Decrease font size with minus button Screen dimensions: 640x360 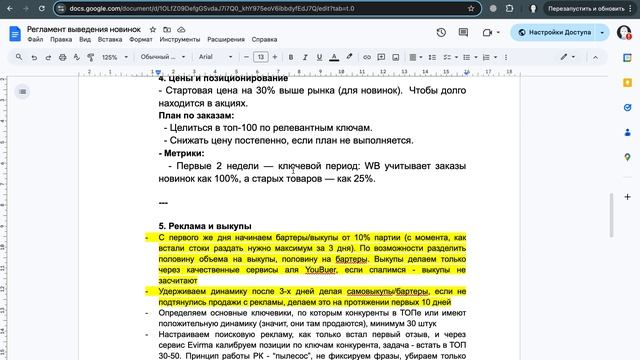tap(246, 57)
